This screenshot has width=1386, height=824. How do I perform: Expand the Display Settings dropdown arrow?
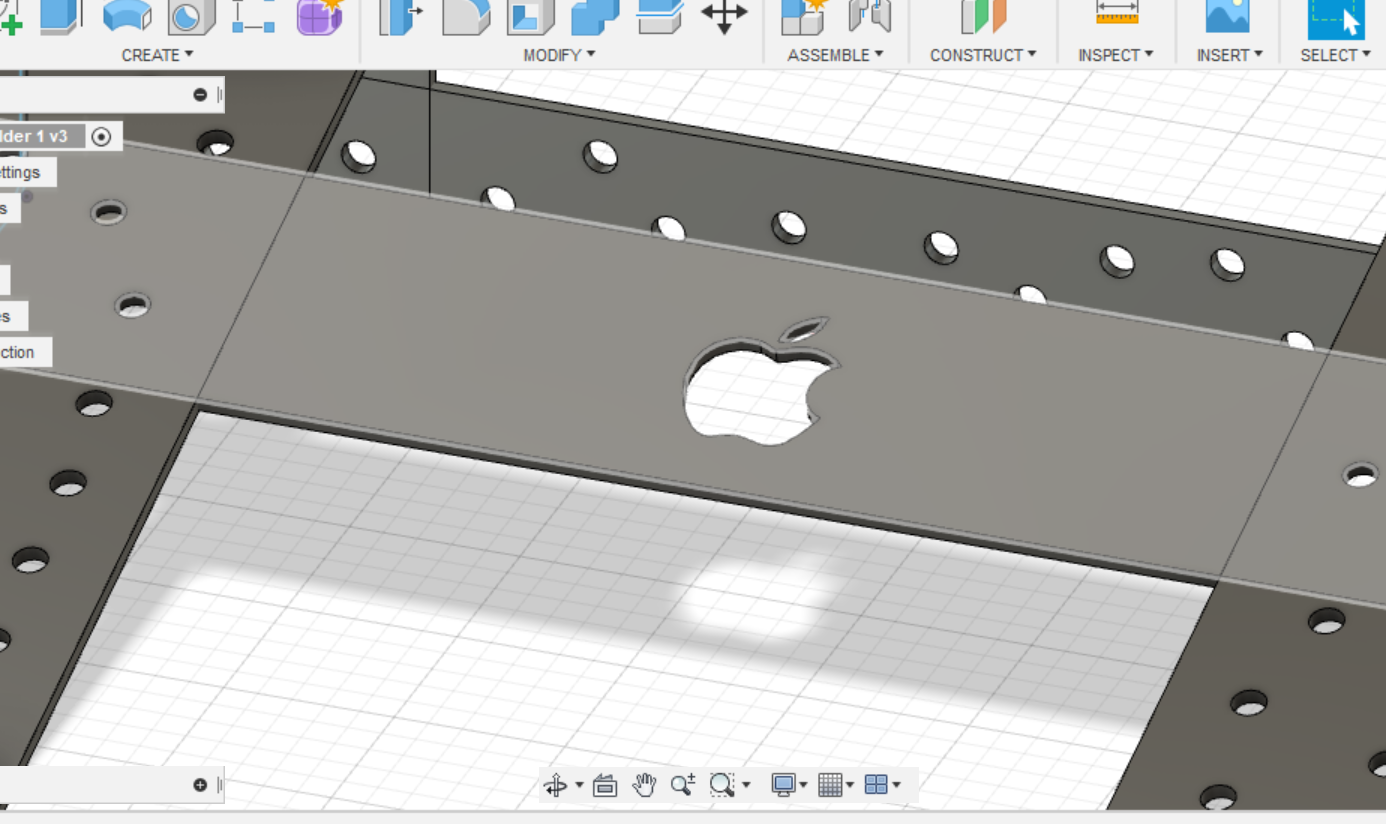point(803,786)
